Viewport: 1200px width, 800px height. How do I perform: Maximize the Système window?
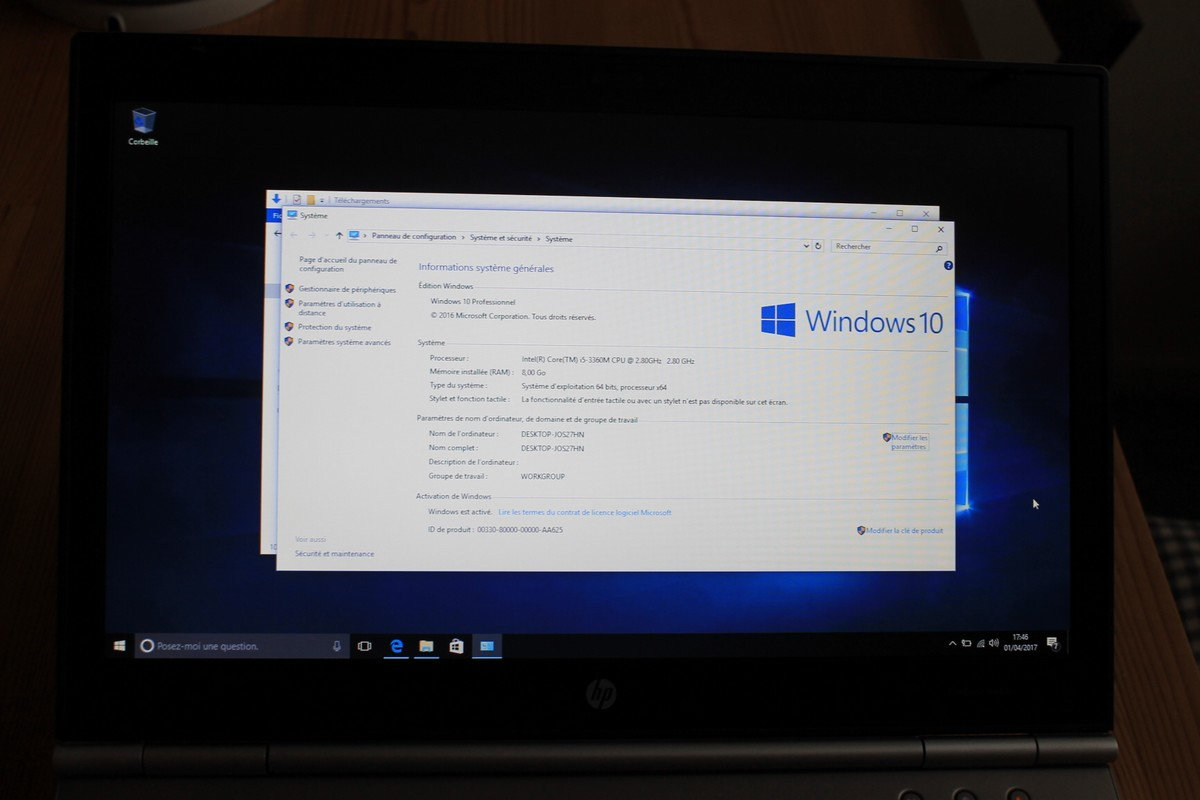pos(914,229)
